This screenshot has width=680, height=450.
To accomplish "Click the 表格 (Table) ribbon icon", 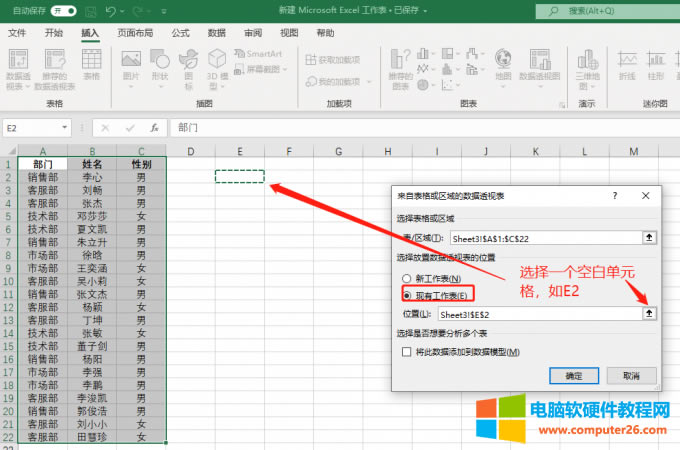I will tap(91, 64).
